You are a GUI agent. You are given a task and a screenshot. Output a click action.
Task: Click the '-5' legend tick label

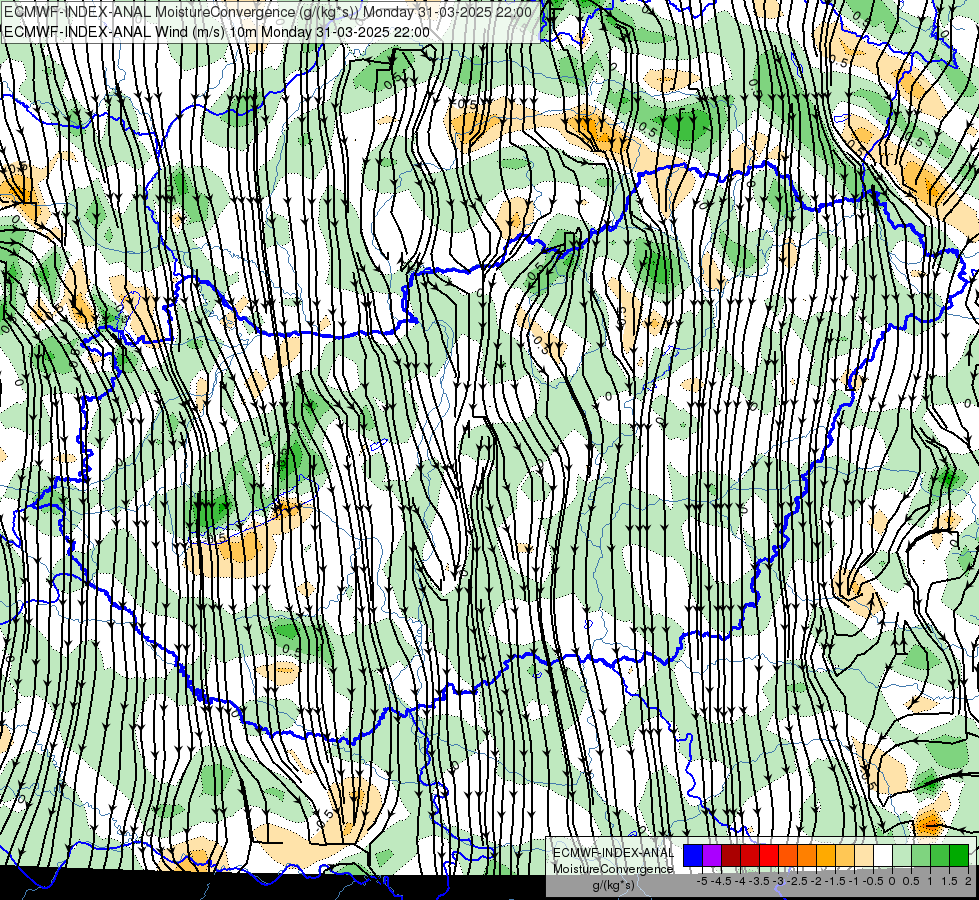coord(702,881)
